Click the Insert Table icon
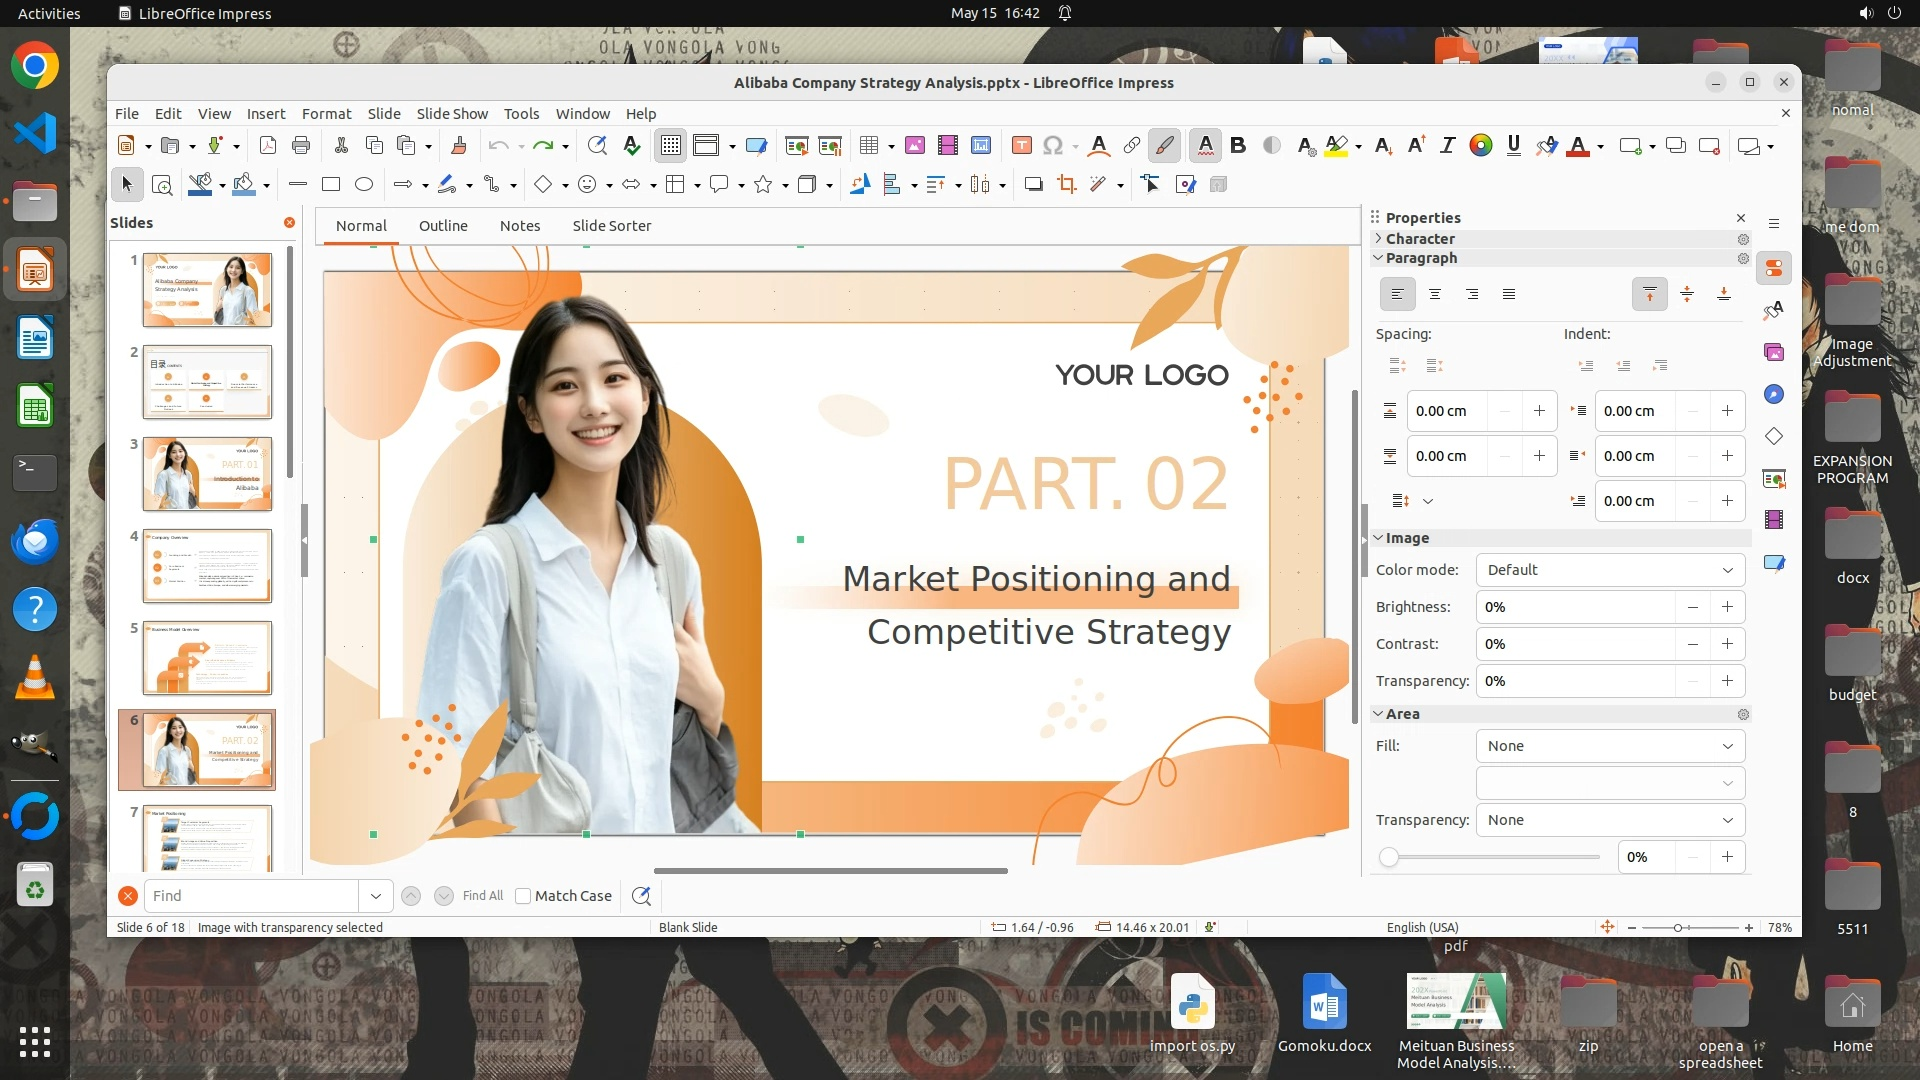Viewport: 1920px width, 1080px height. click(x=868, y=146)
